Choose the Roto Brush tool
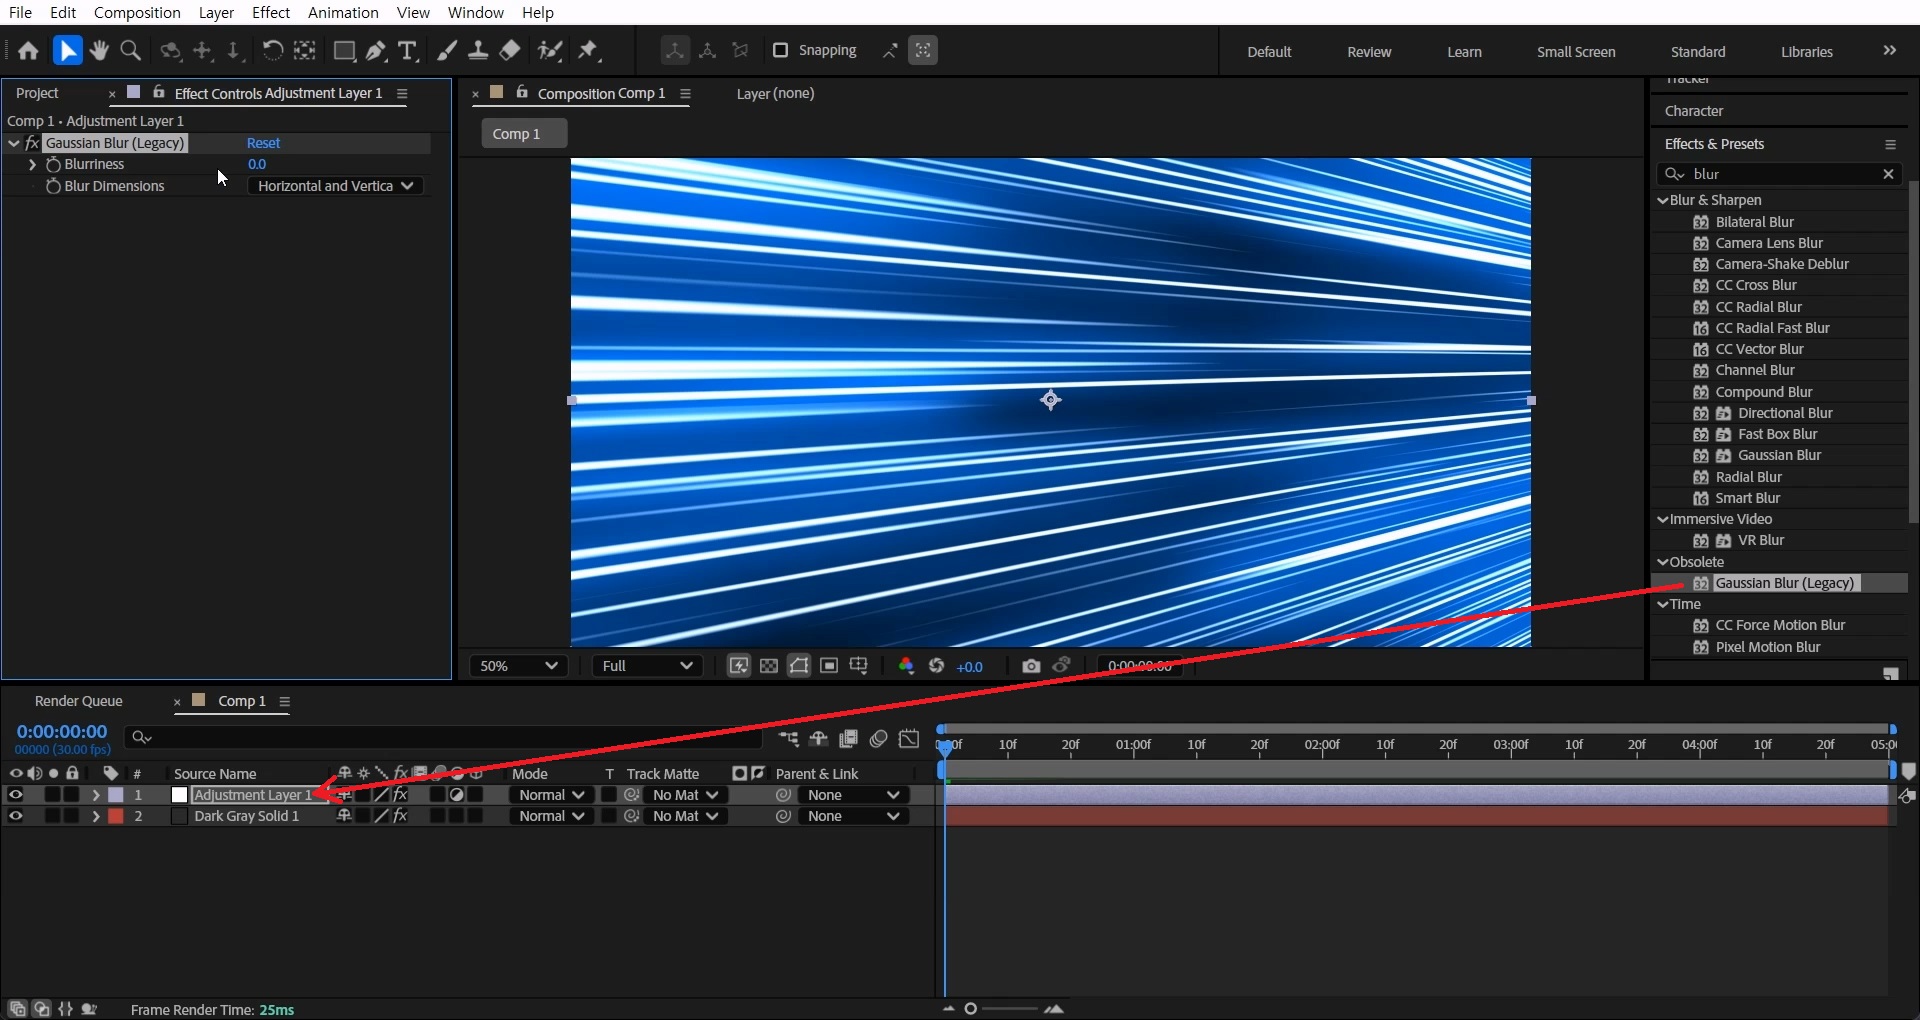The width and height of the screenshot is (1920, 1020). click(x=549, y=50)
